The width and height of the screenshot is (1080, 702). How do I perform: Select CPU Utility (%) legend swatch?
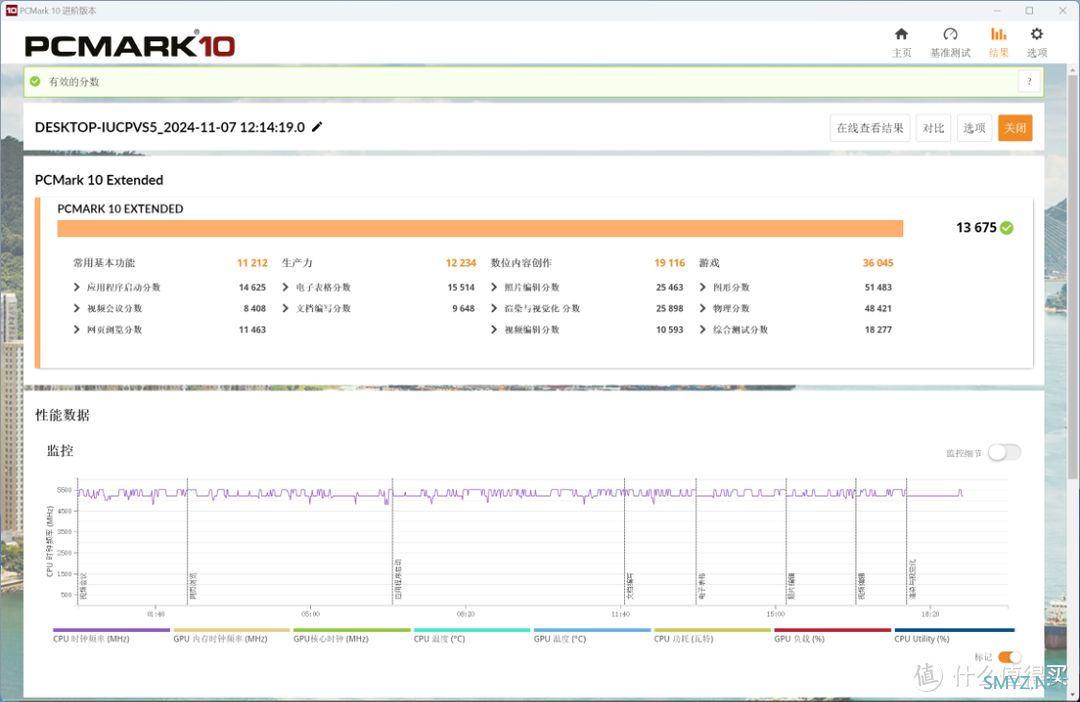(x=954, y=630)
